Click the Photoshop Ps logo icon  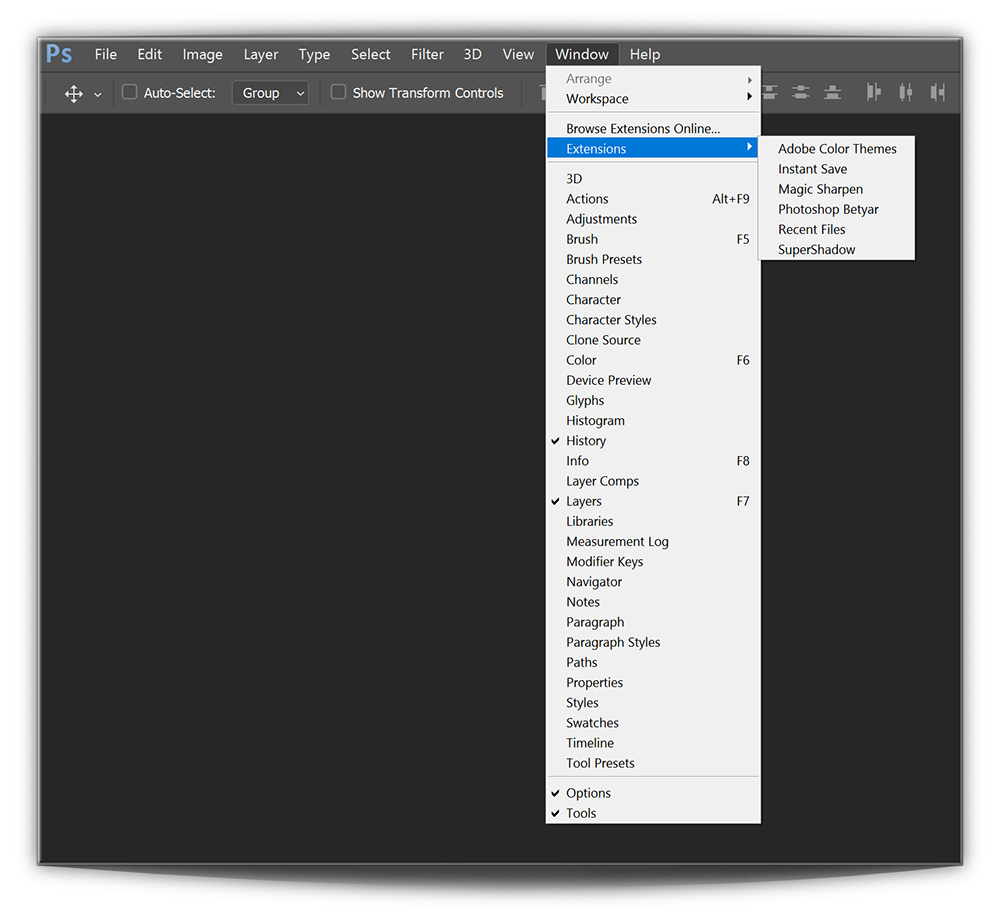(59, 54)
